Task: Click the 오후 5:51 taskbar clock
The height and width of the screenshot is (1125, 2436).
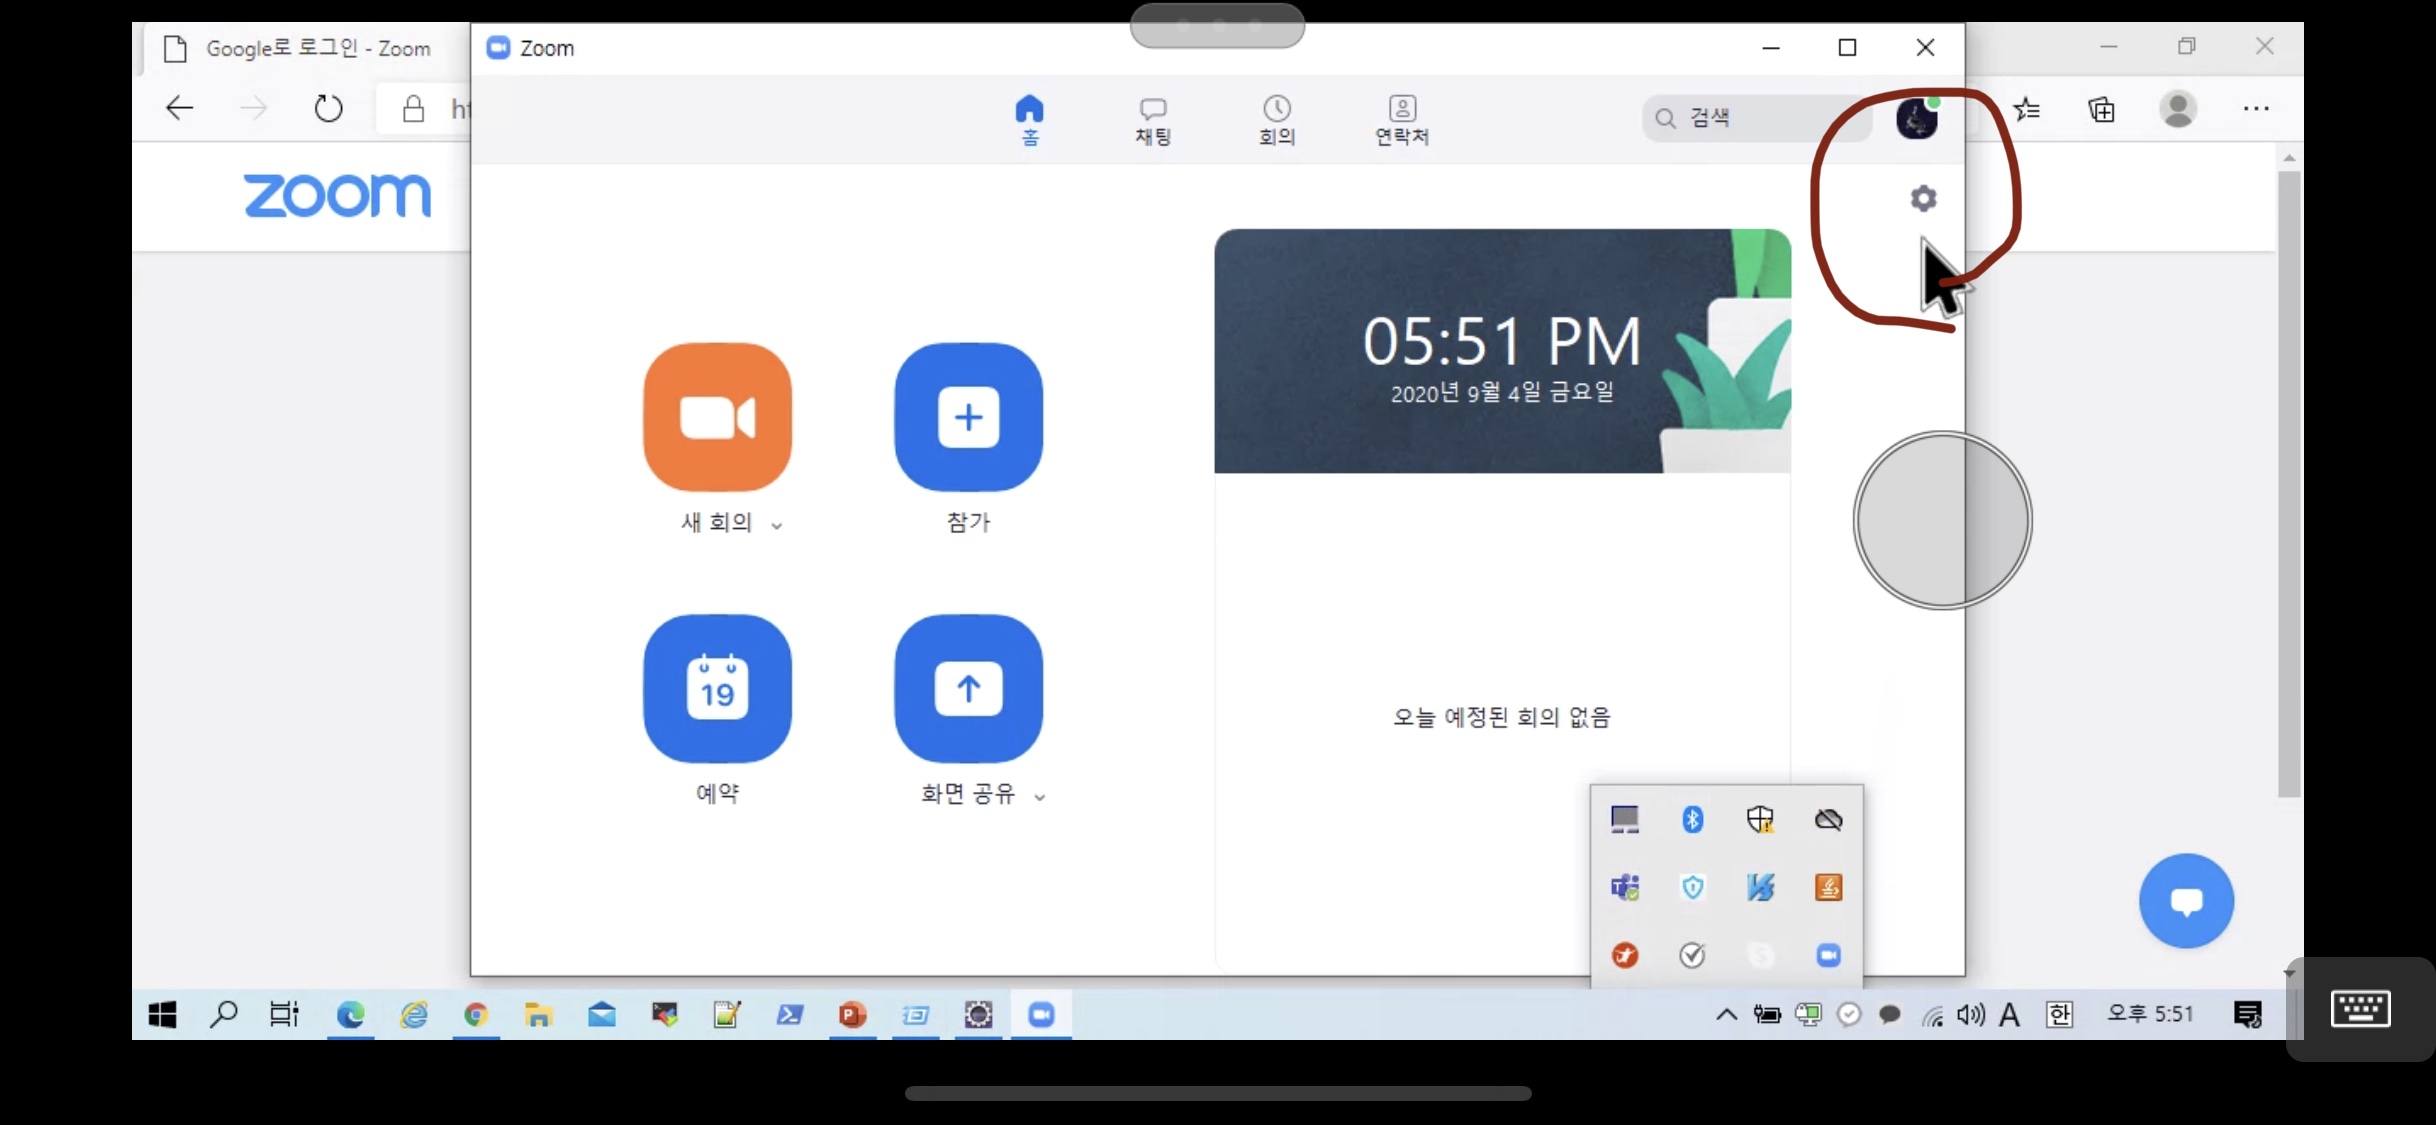Action: (2150, 1014)
